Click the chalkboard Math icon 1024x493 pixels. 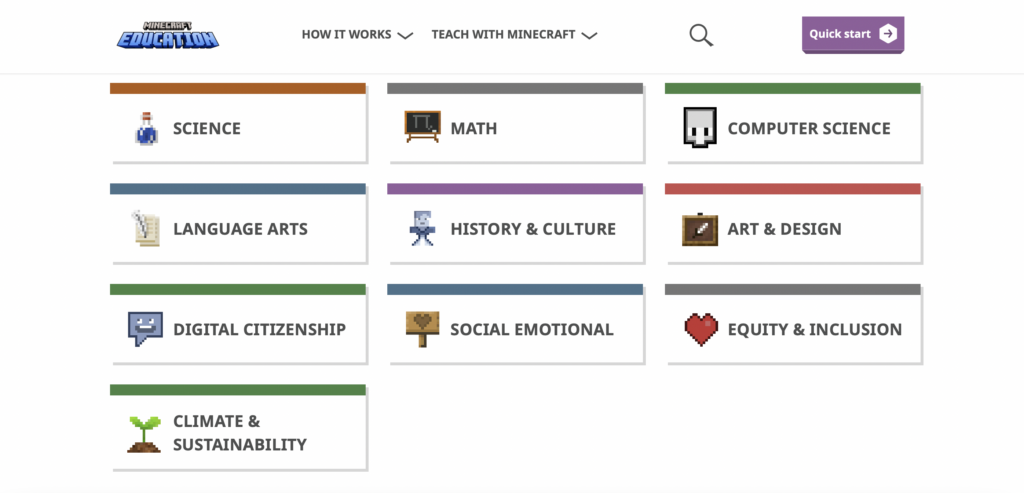click(423, 127)
